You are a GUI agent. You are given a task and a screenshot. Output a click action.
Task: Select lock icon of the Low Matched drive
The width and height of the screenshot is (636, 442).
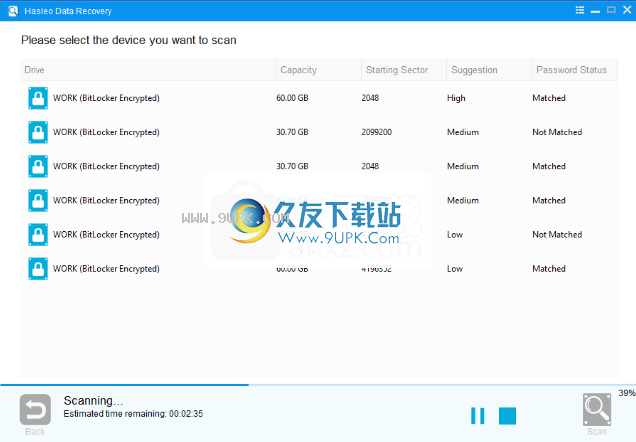[x=38, y=269]
